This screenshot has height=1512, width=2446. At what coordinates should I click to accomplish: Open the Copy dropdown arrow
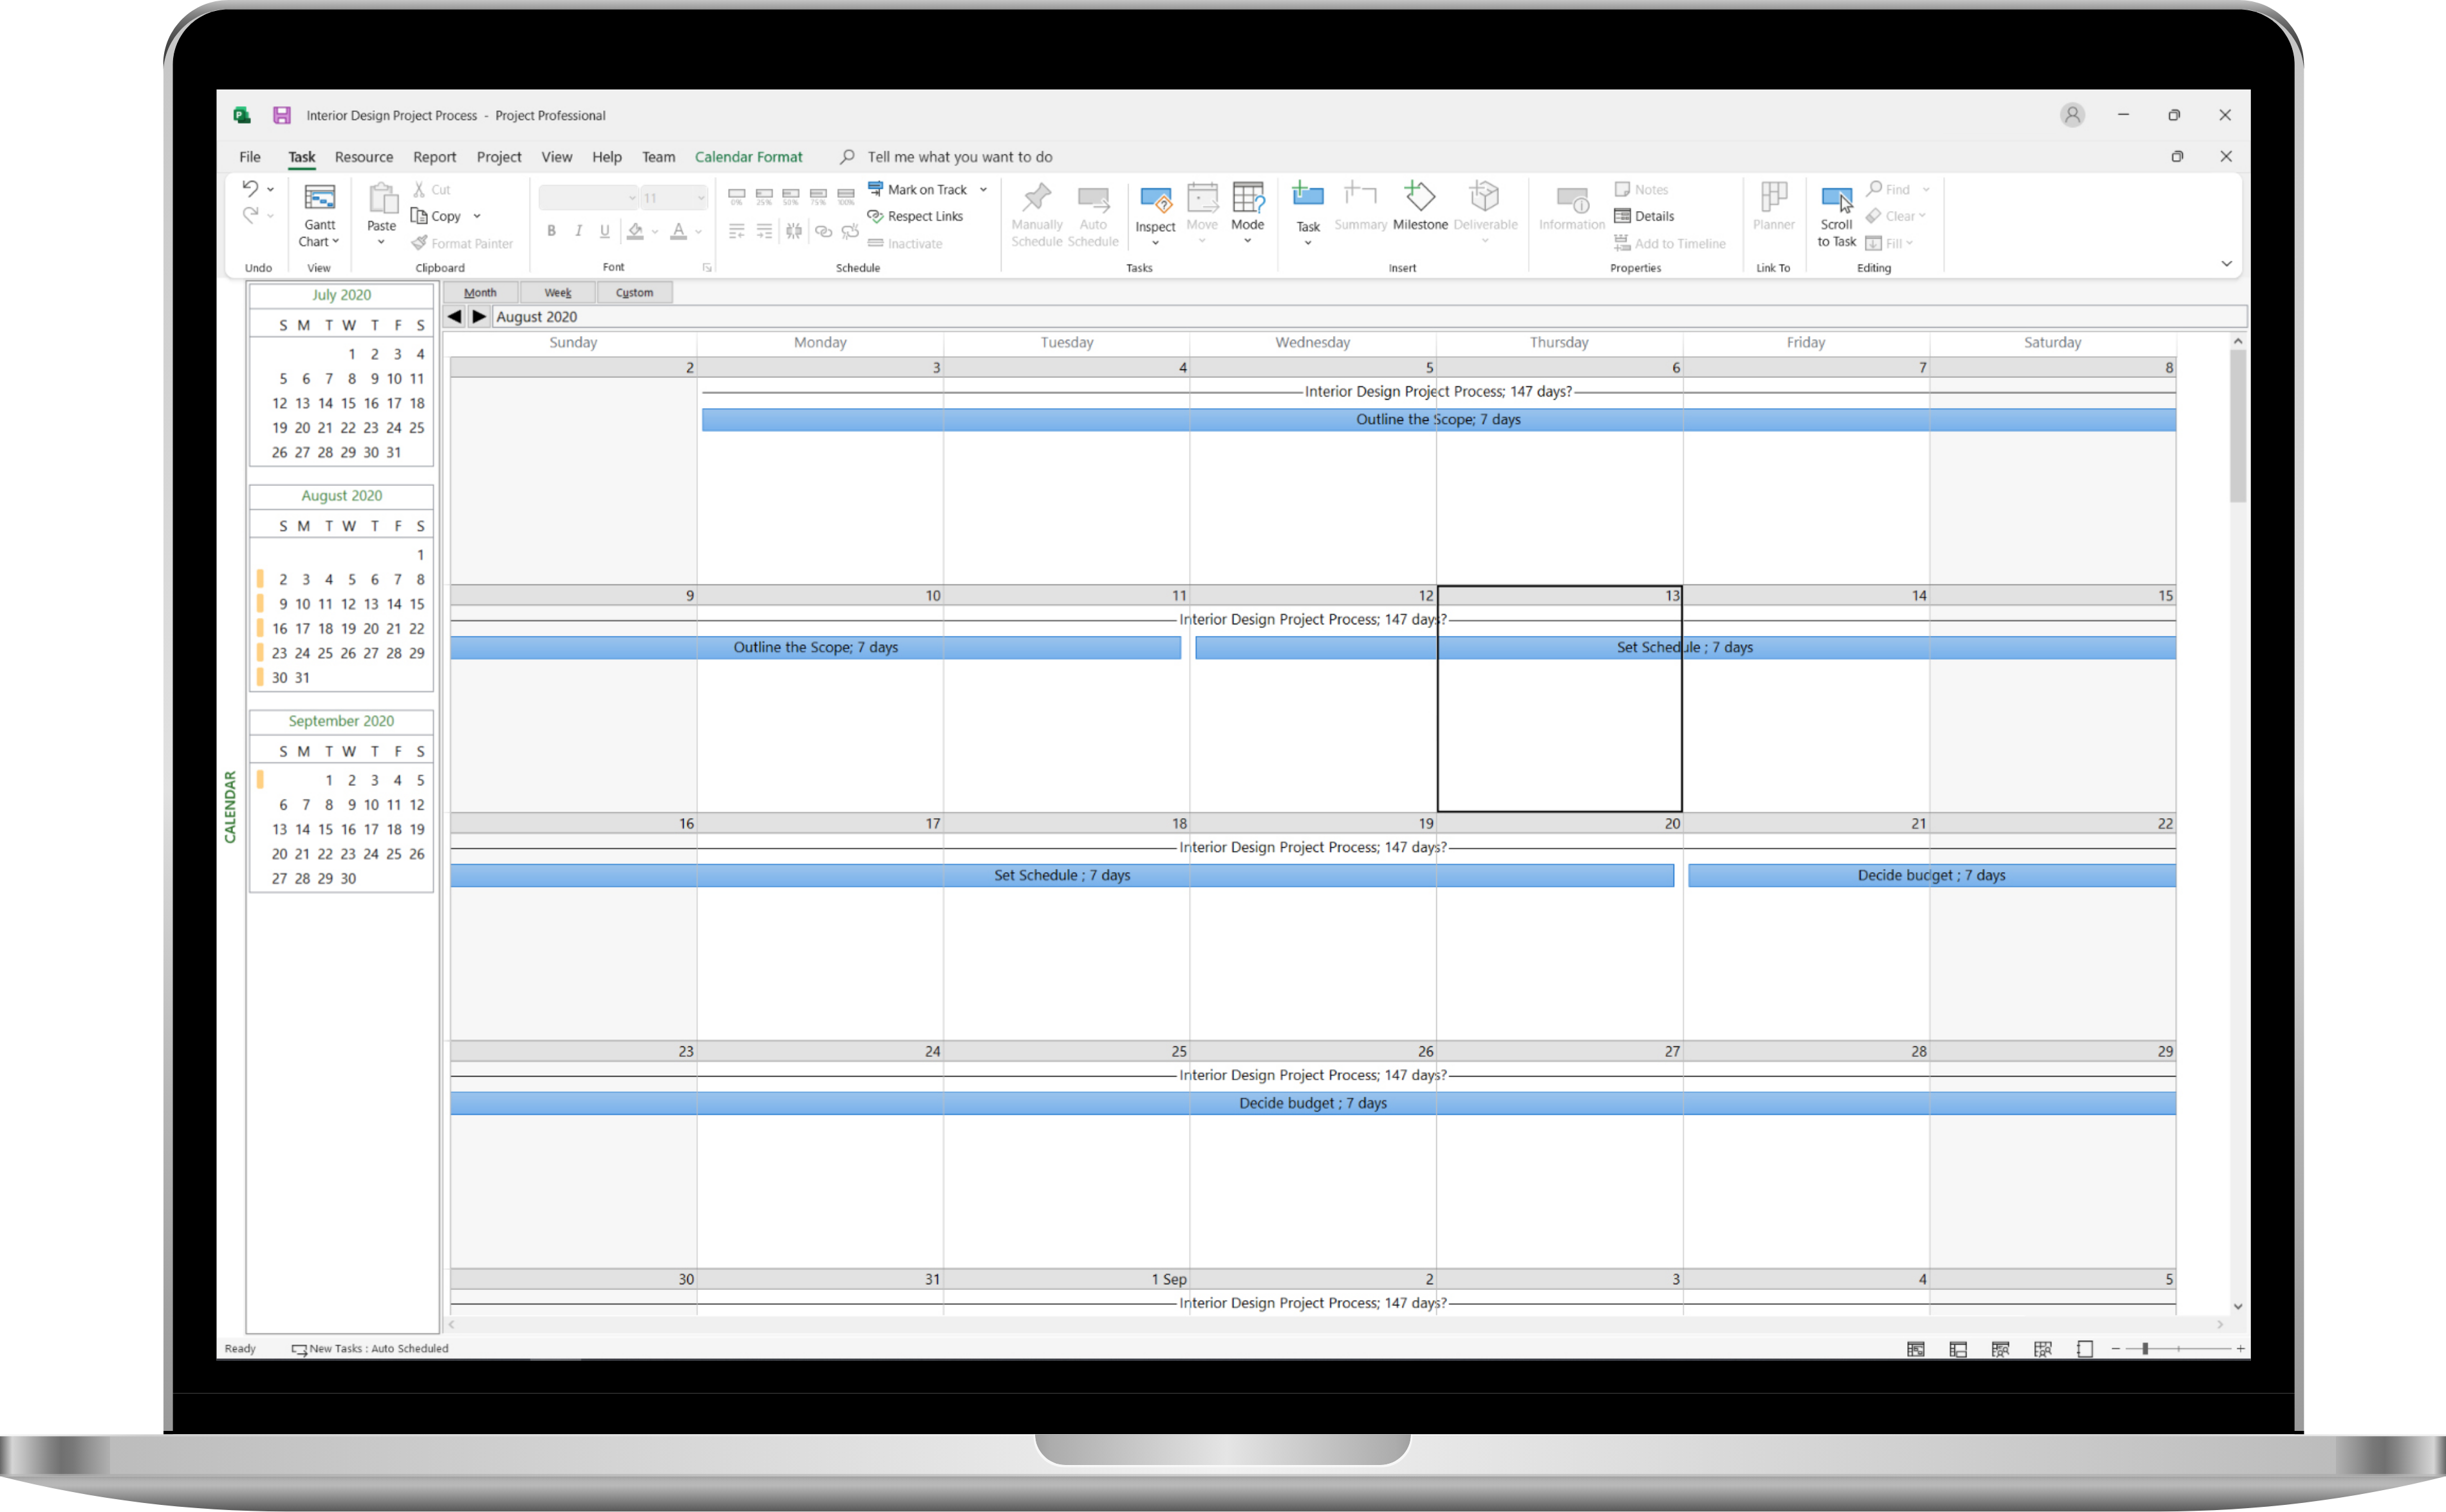(477, 216)
